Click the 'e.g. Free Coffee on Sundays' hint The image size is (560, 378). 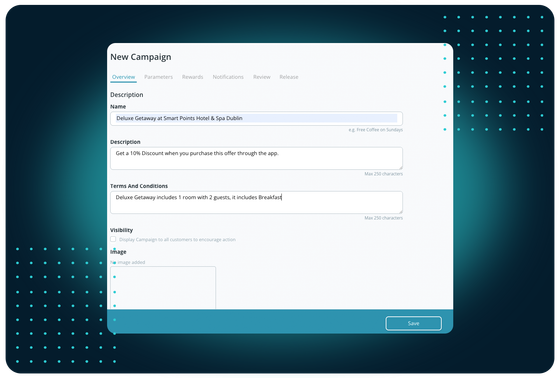(376, 130)
